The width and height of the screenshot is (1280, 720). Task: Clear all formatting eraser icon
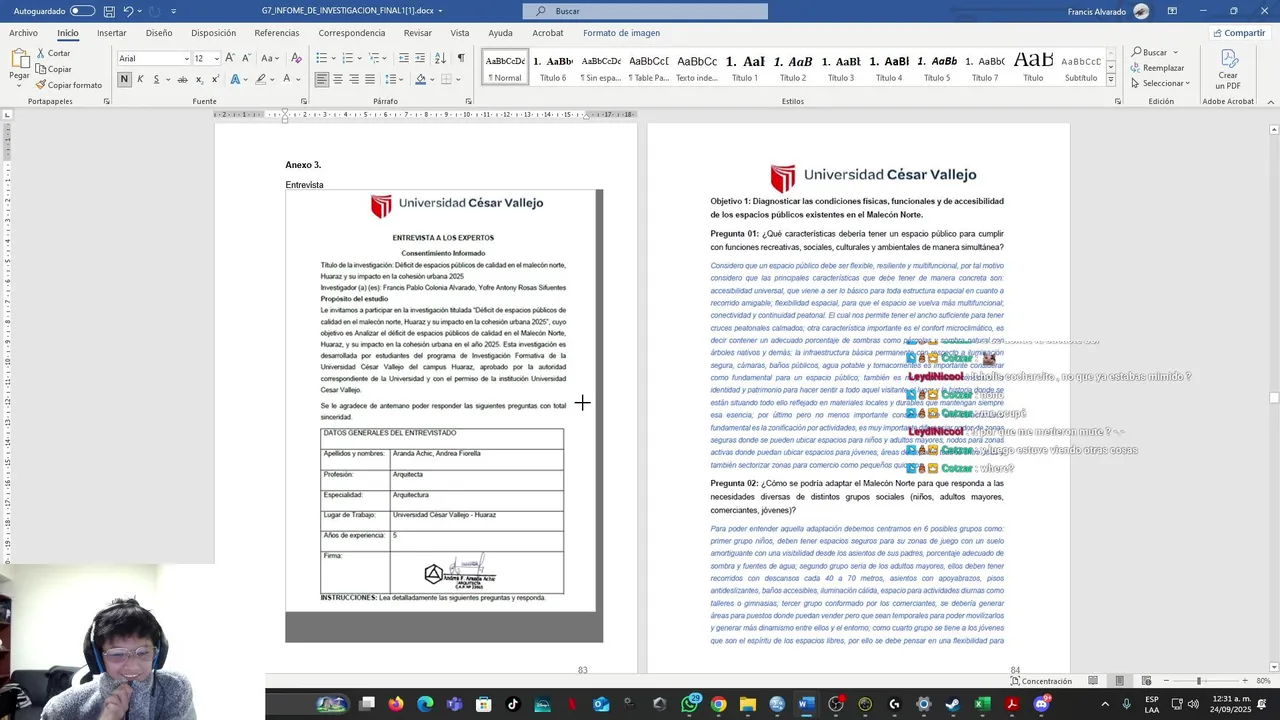[x=296, y=58]
